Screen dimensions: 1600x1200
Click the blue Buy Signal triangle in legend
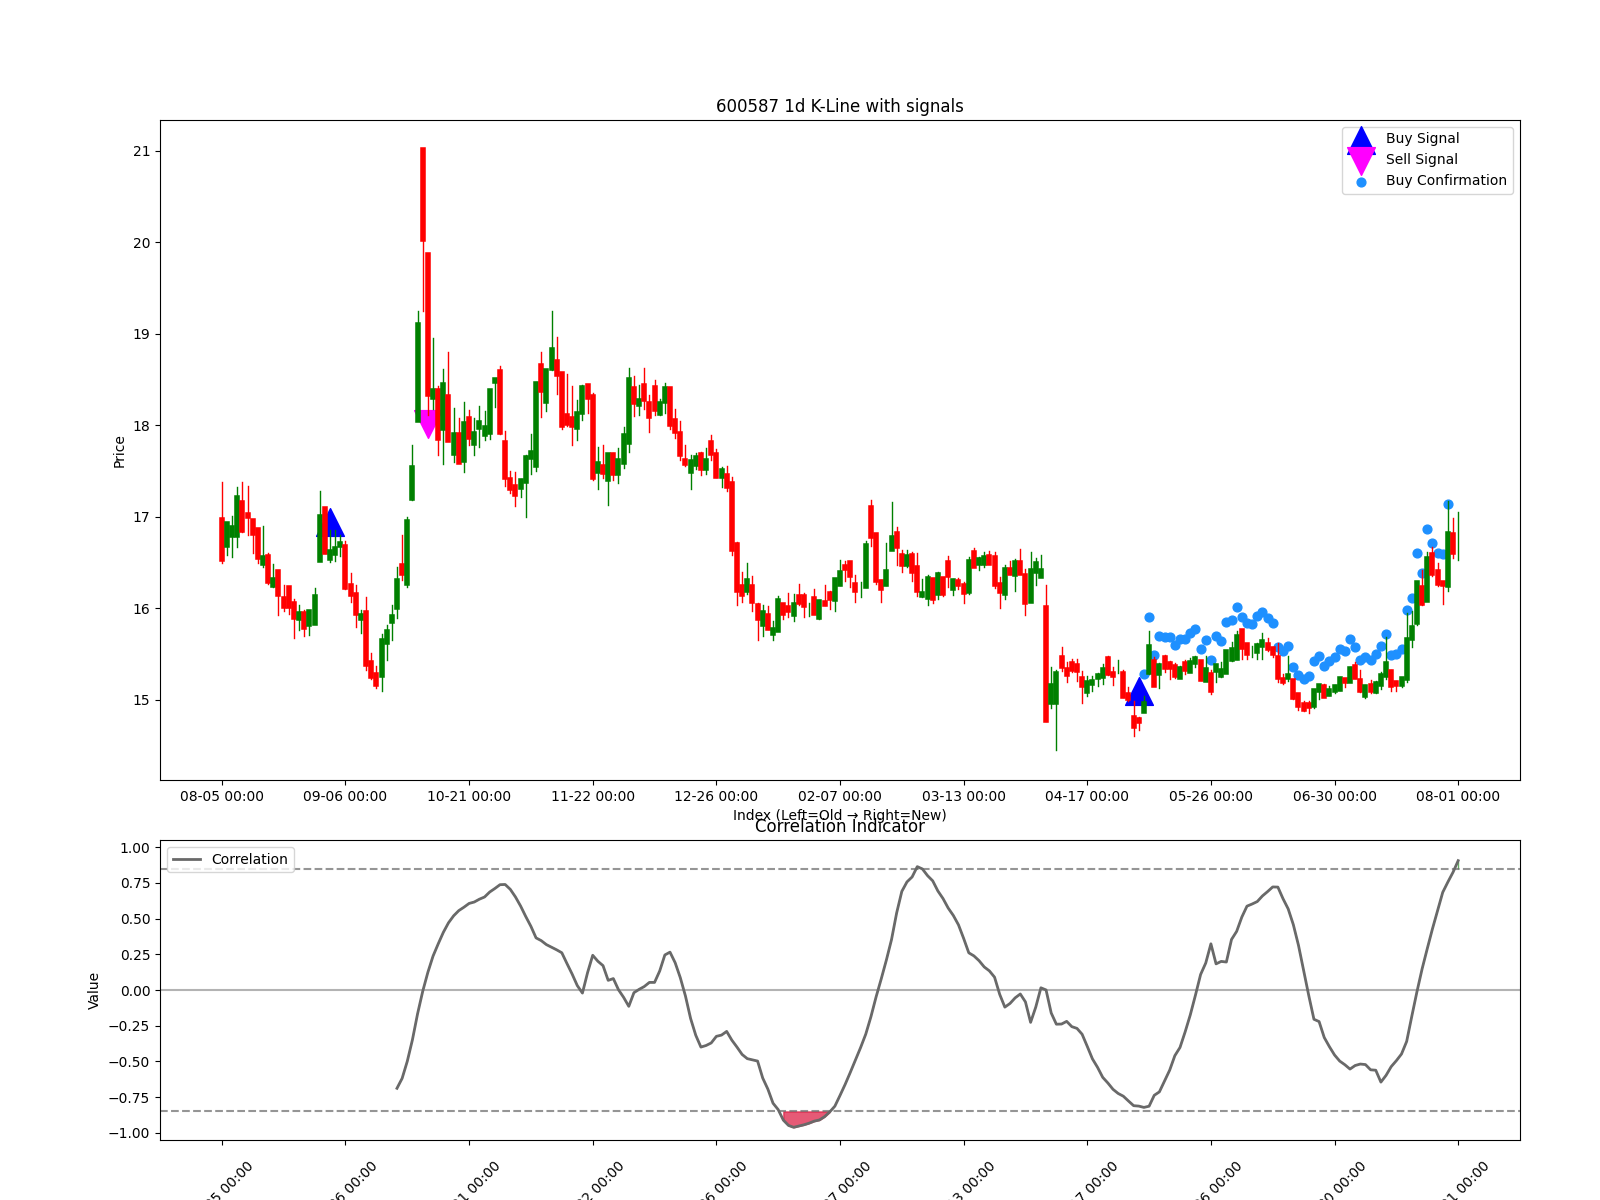coord(1361,140)
